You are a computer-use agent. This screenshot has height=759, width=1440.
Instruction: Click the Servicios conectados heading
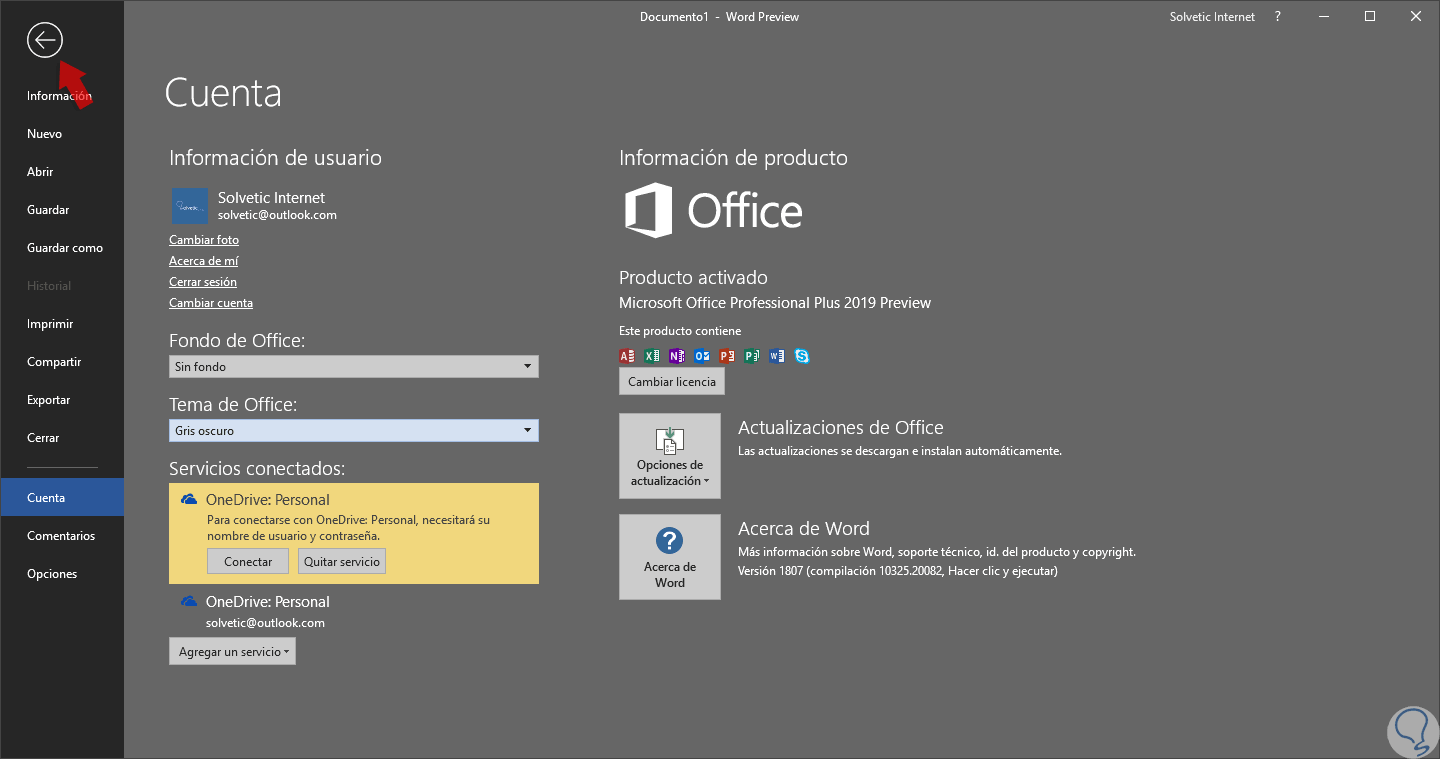click(x=257, y=469)
